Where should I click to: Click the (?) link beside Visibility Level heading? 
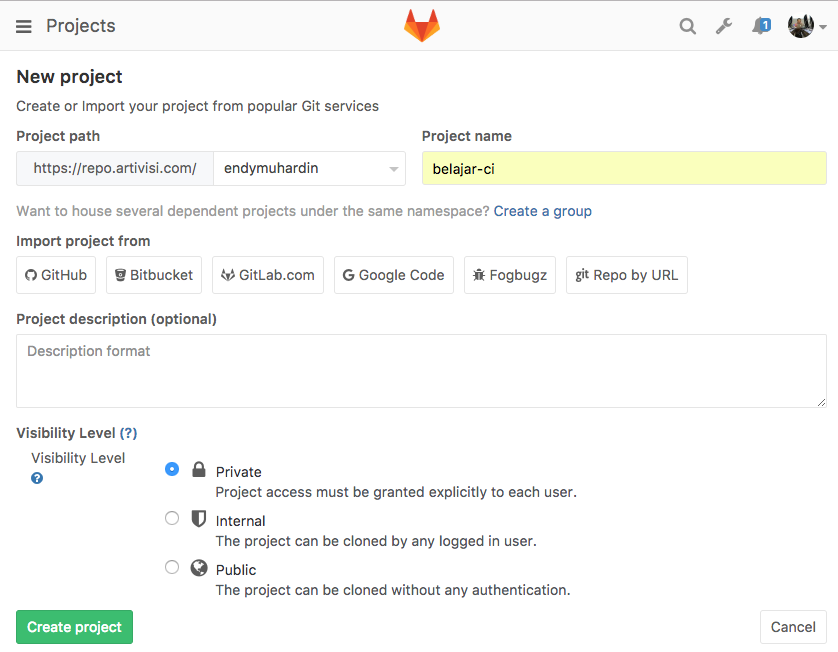128,433
